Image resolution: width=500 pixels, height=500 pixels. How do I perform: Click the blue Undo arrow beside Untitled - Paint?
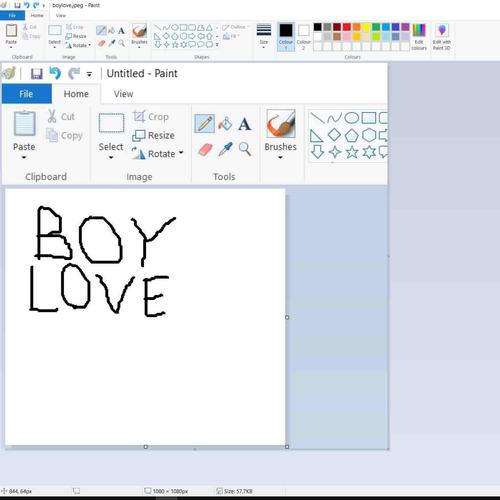point(55,73)
